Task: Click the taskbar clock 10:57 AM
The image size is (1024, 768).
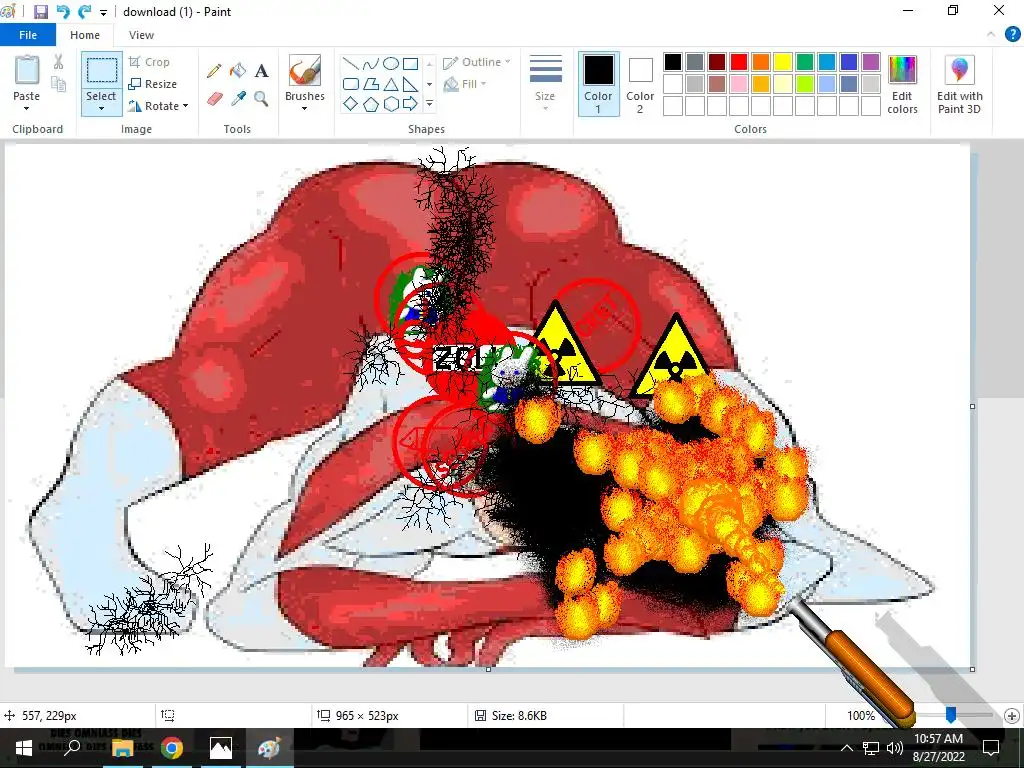Action: (x=938, y=739)
